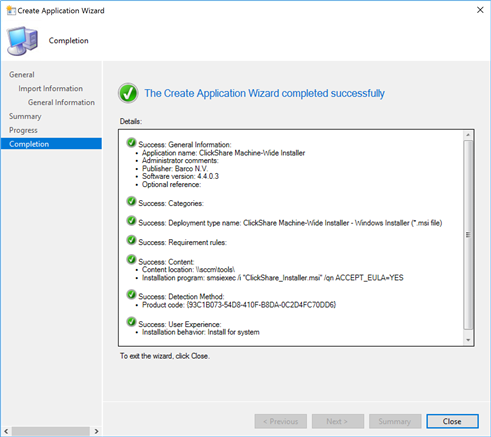Select Import Information in sidebar

click(50, 89)
